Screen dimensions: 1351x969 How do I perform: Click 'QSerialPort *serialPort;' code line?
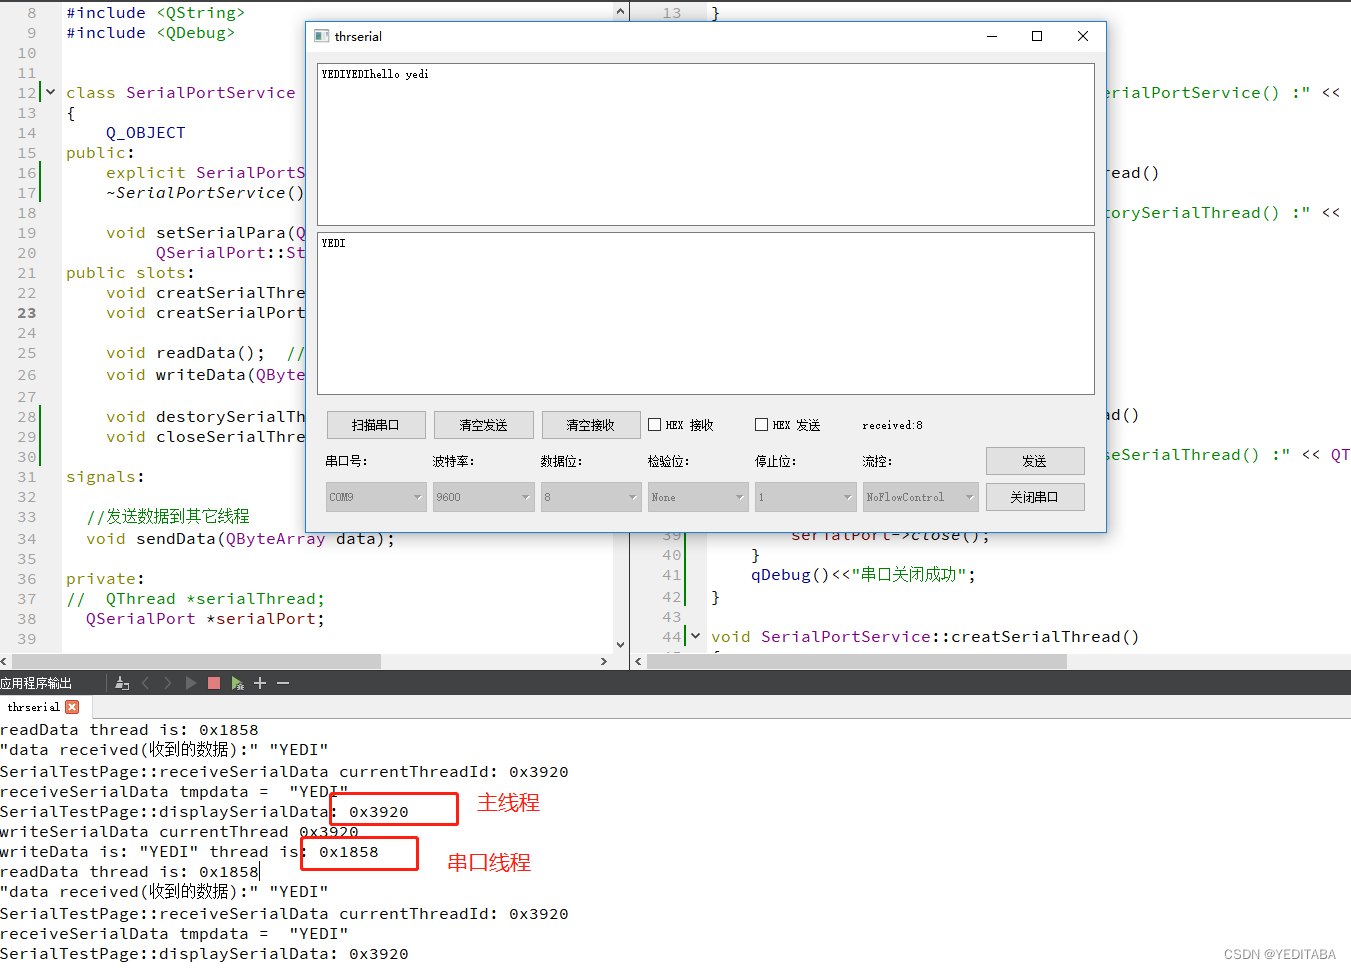(x=205, y=619)
